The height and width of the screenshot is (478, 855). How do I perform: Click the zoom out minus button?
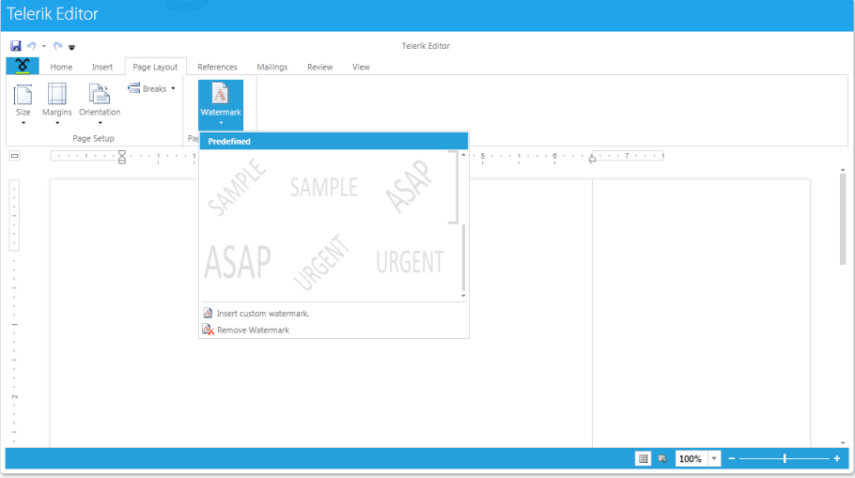(x=732, y=459)
